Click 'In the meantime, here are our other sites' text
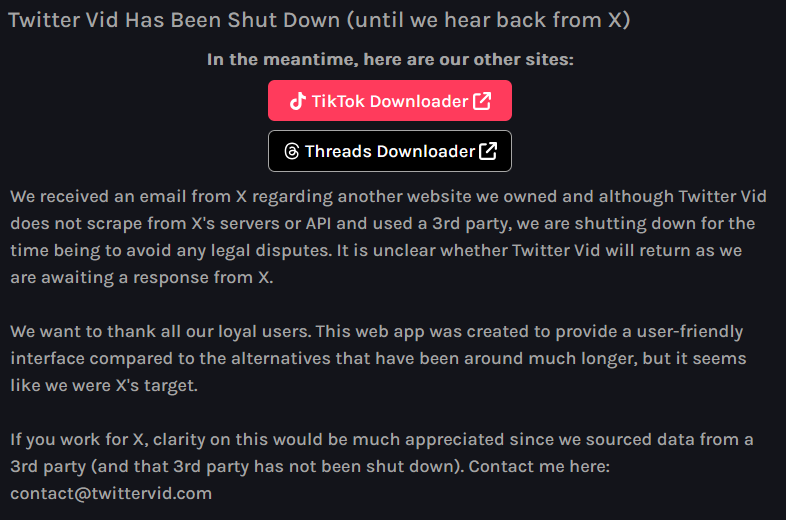The width and height of the screenshot is (786, 520). point(390,59)
